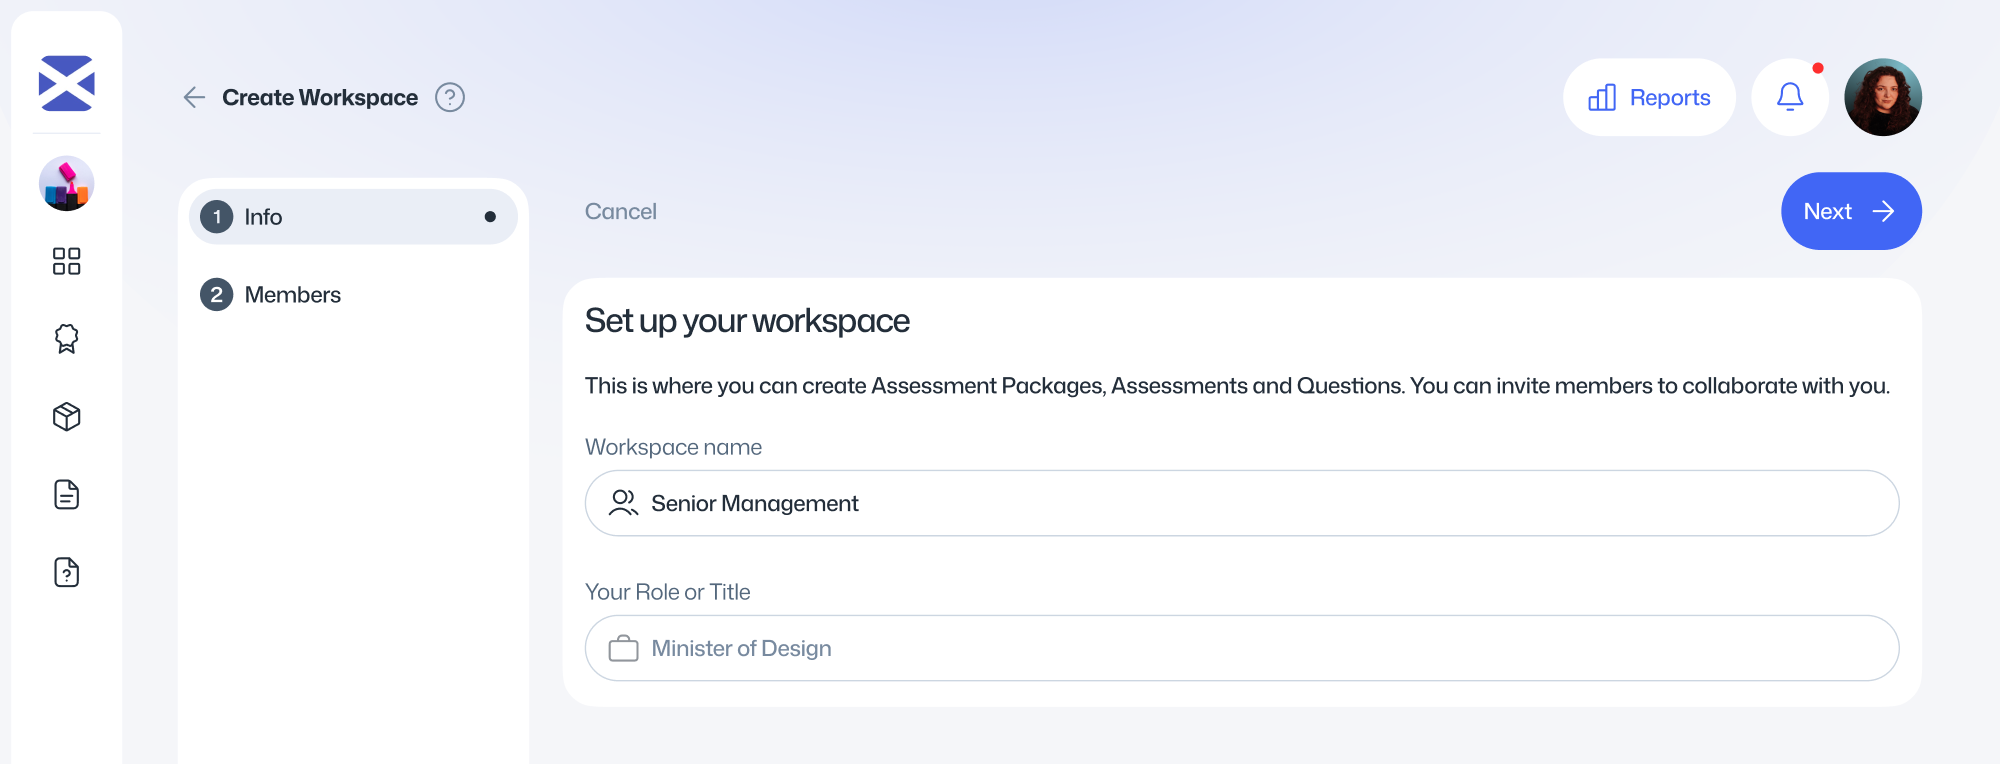
Task: Open the document sidebar icon
Action: 66,495
